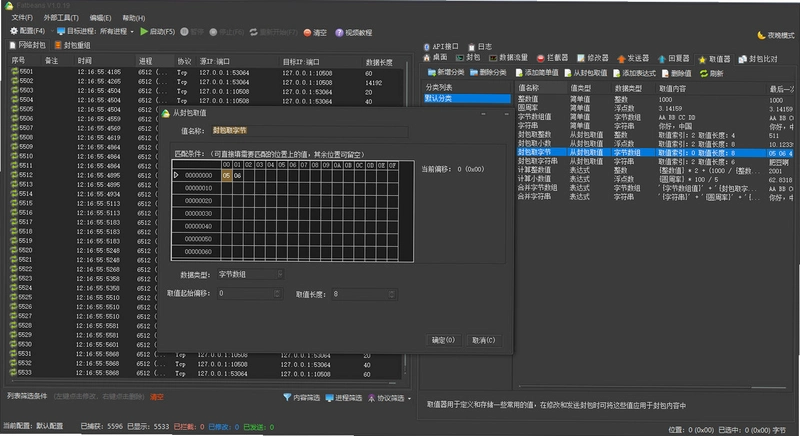
Task: Open the 数据类型 字节数组 combo box
Action: tap(250, 274)
